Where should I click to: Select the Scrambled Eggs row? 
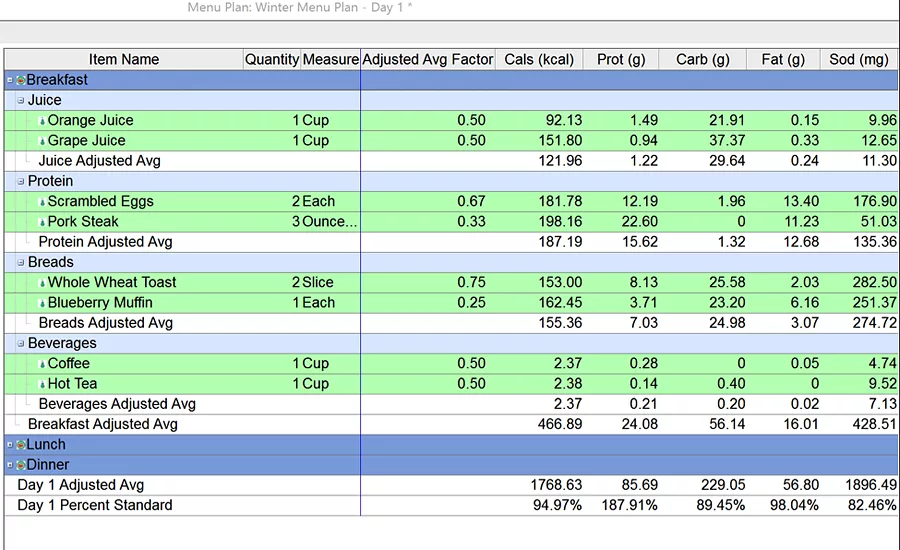(x=451, y=202)
